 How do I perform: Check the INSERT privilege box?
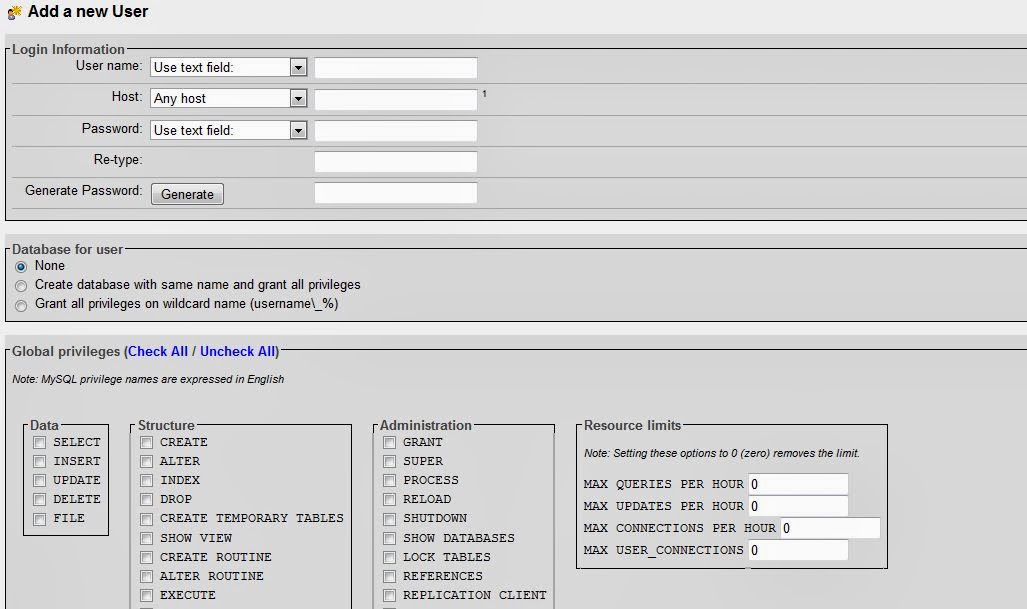point(39,461)
